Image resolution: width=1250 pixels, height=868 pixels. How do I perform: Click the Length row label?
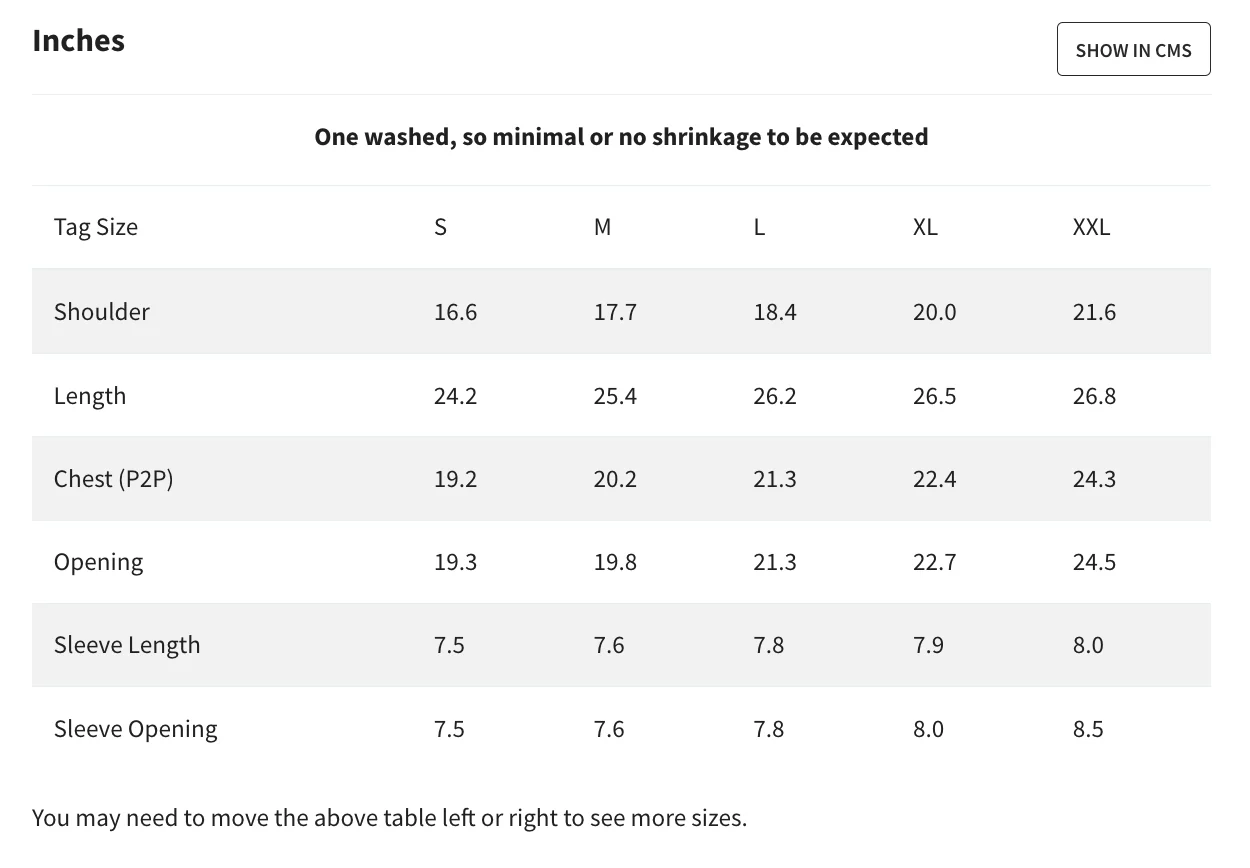pos(90,396)
